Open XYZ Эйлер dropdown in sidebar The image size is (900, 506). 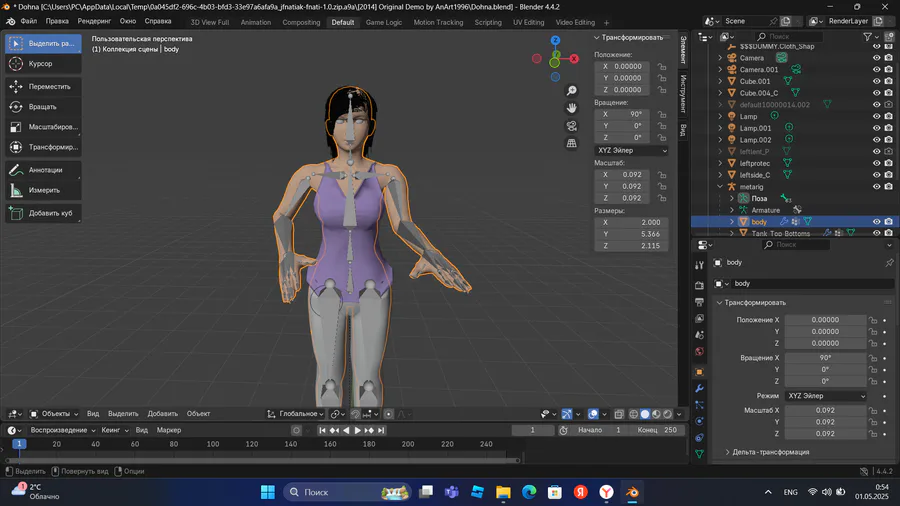(631, 150)
